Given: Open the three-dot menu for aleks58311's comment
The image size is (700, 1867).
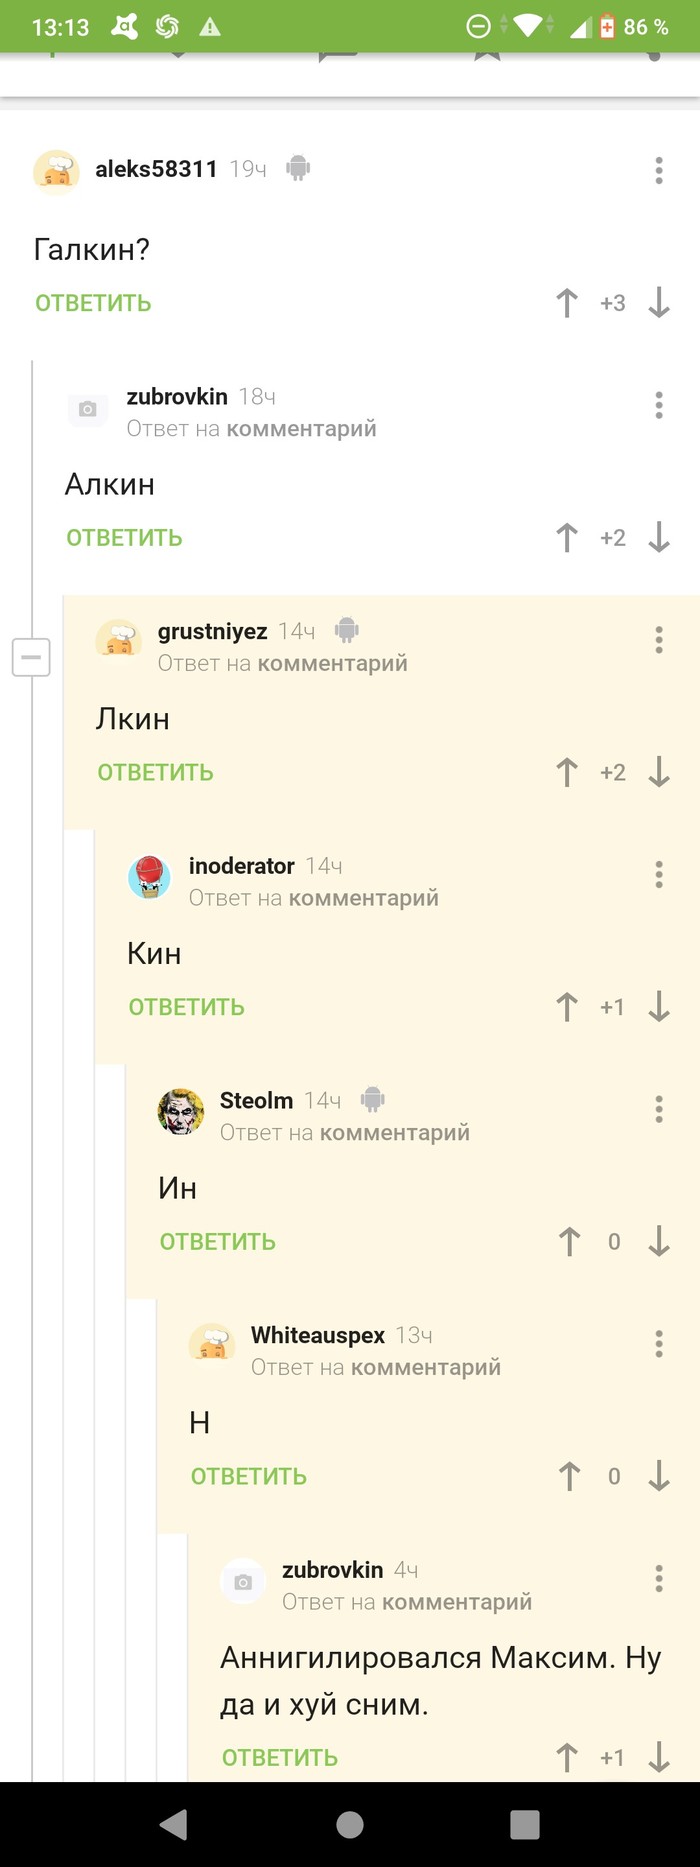Looking at the screenshot, I should 658,171.
